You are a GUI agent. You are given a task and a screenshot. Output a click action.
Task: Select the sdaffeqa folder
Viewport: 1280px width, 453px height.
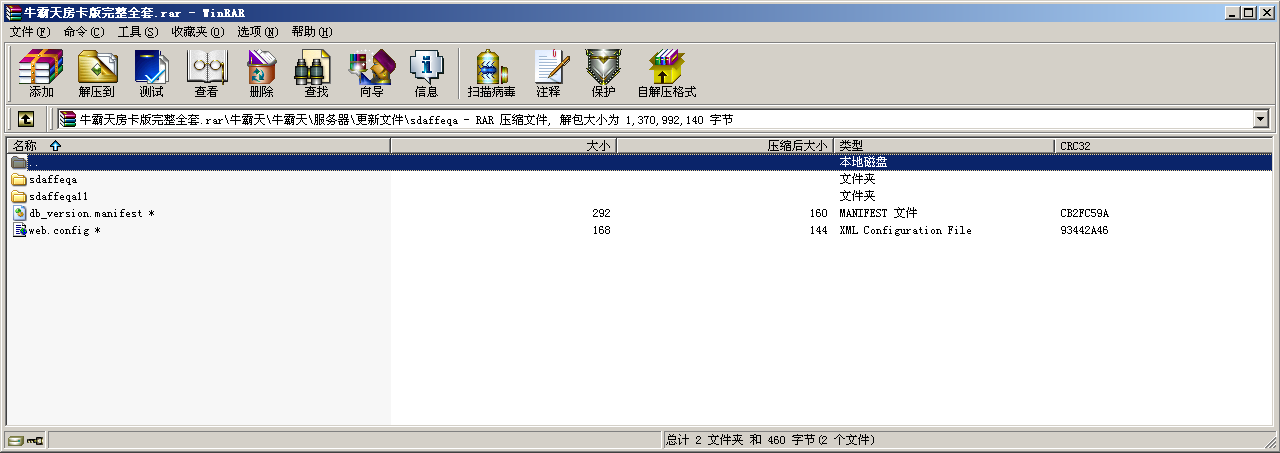click(x=53, y=180)
